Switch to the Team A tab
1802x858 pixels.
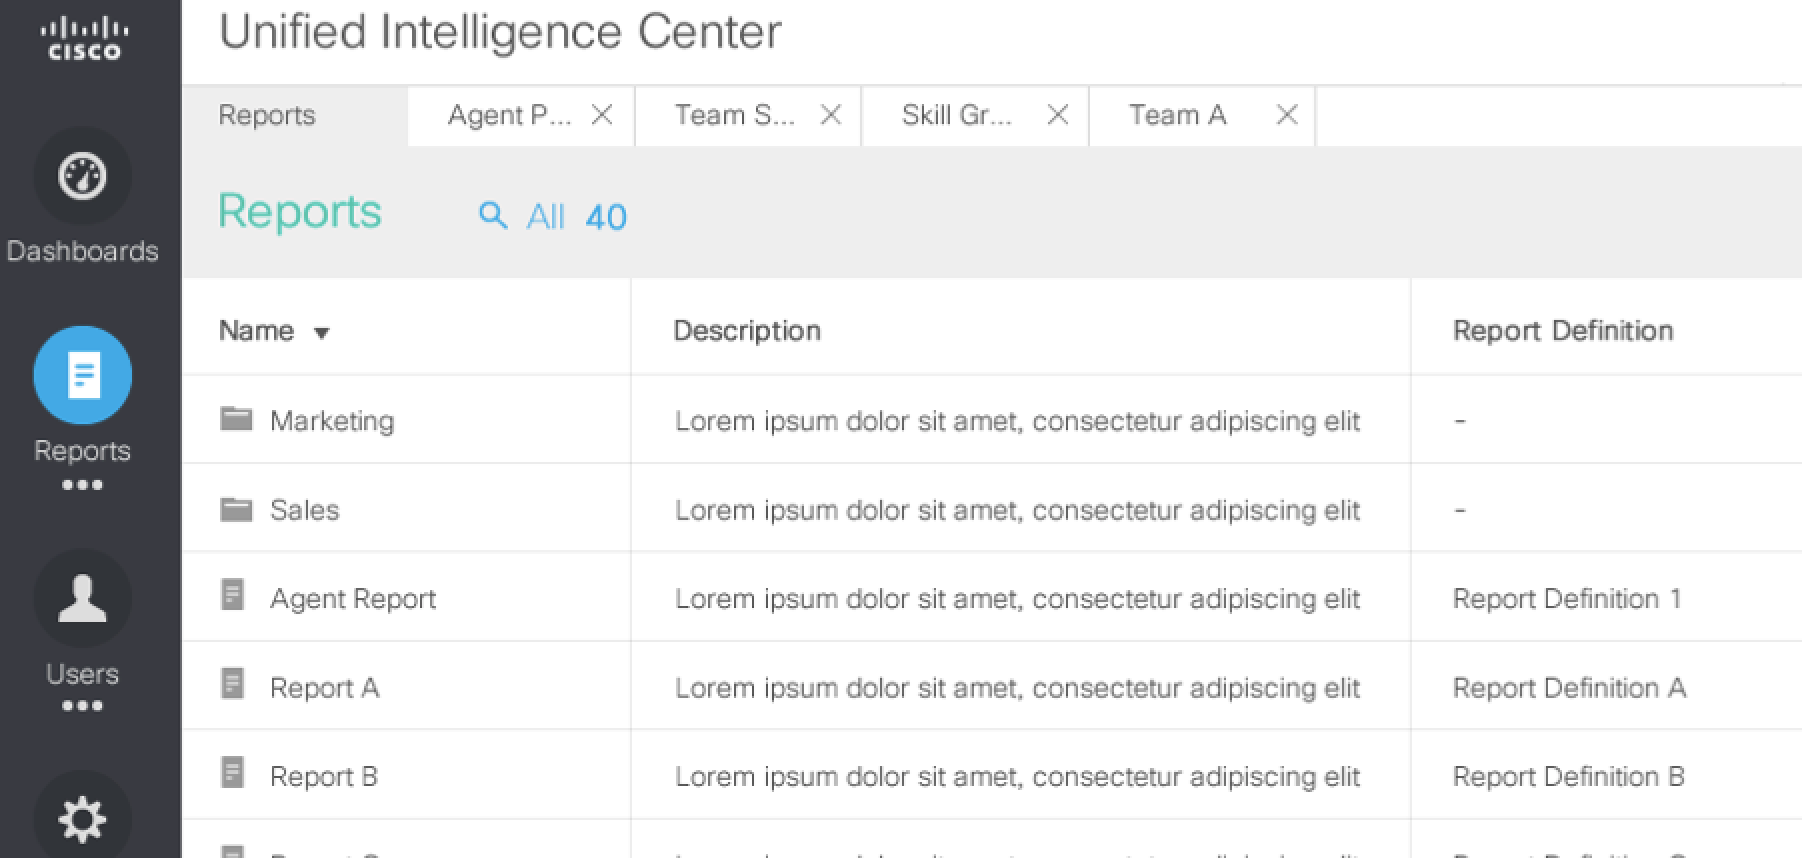point(1177,116)
